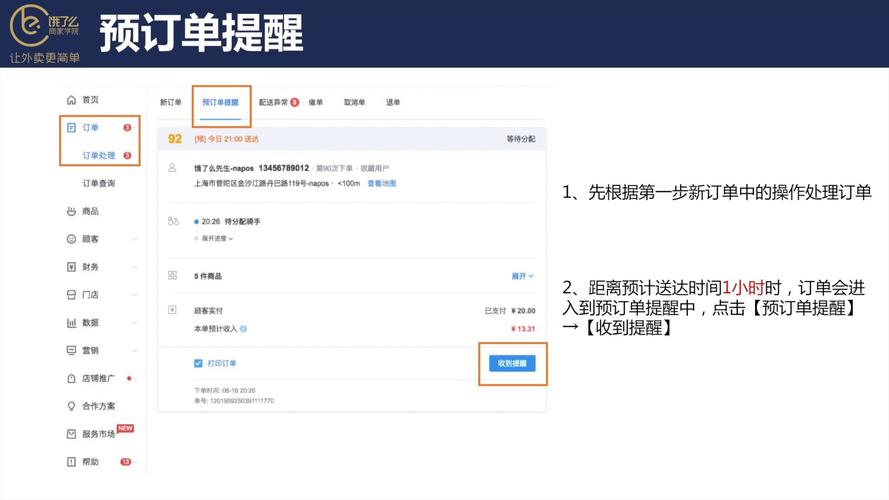Screen dimensions: 889x500
Task: Click the 帮助 red count badge
Action: 126,462
